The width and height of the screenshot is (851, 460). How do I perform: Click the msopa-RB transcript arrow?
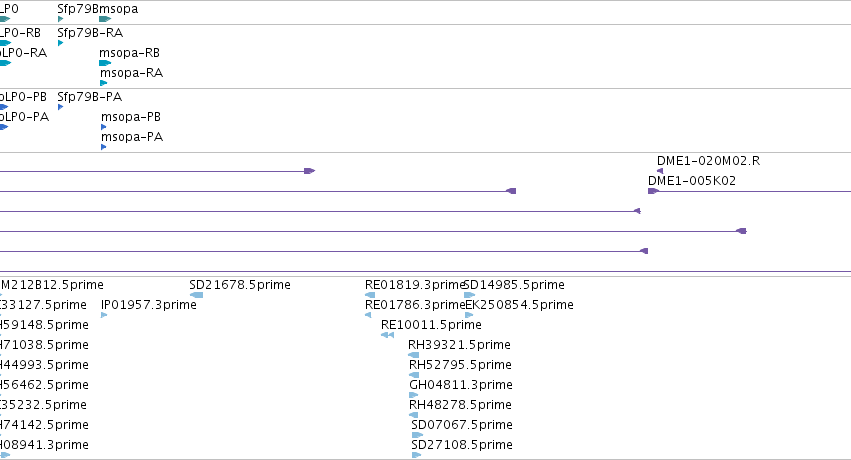(x=105, y=63)
